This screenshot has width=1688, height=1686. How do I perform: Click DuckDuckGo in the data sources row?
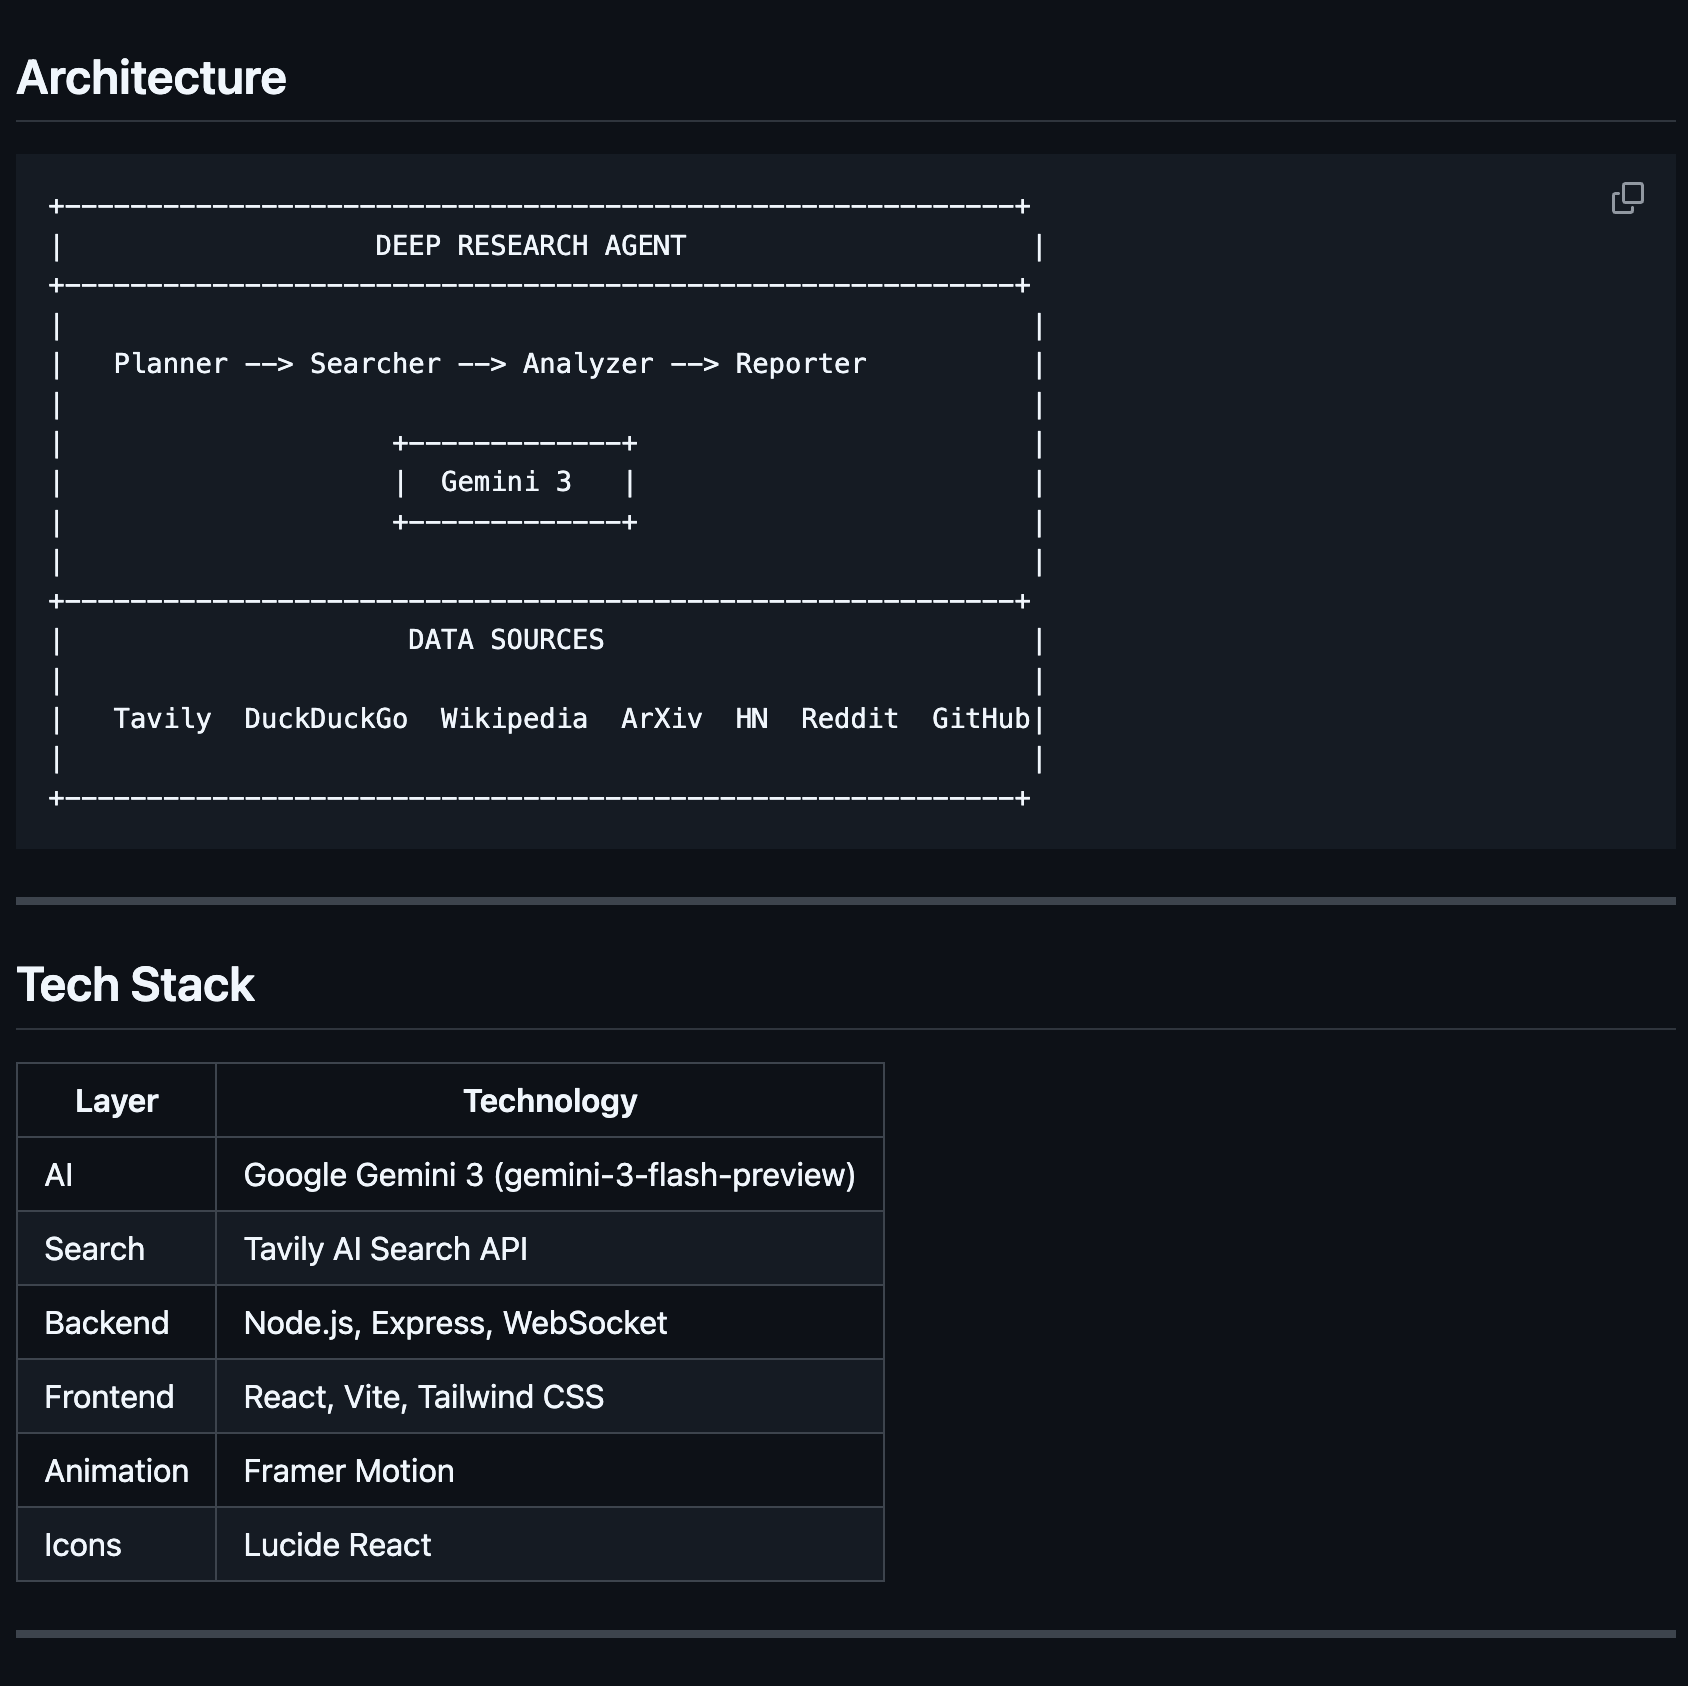pyautogui.click(x=326, y=719)
